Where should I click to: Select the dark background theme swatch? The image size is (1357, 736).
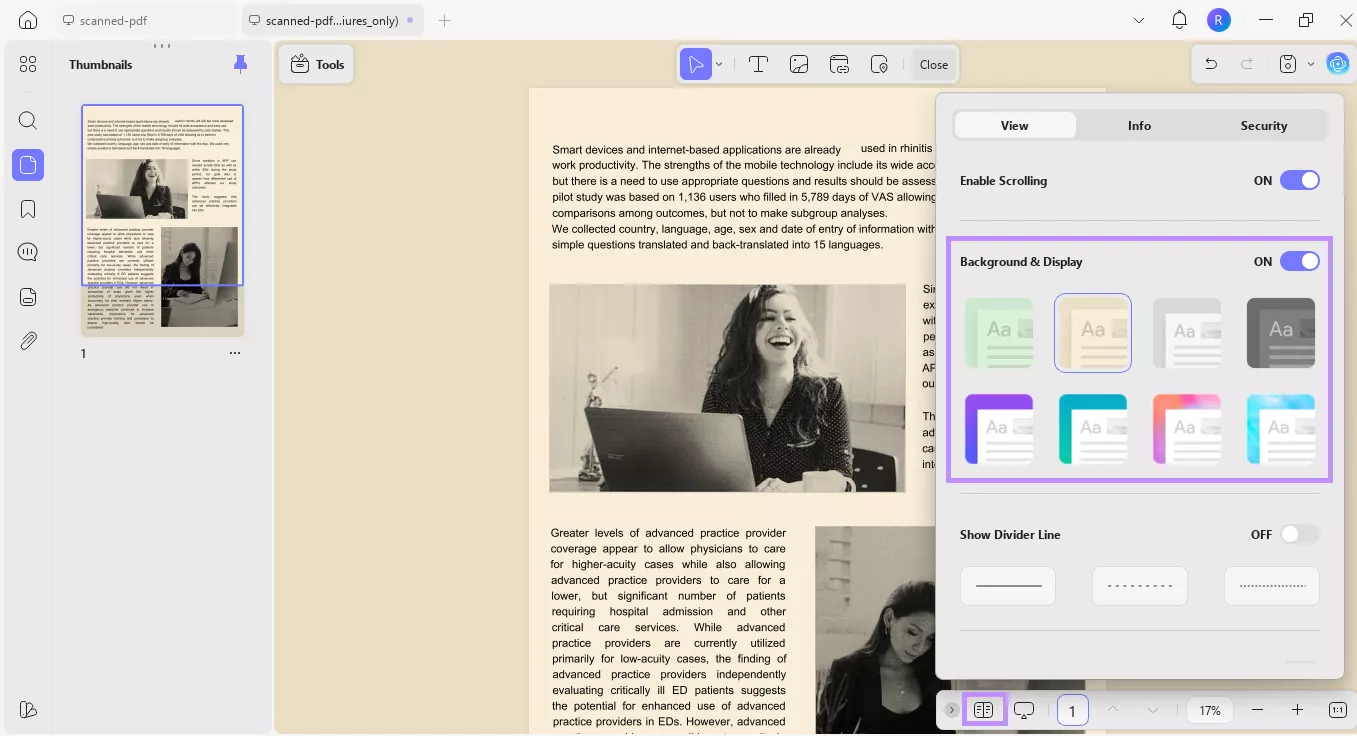pos(1281,333)
